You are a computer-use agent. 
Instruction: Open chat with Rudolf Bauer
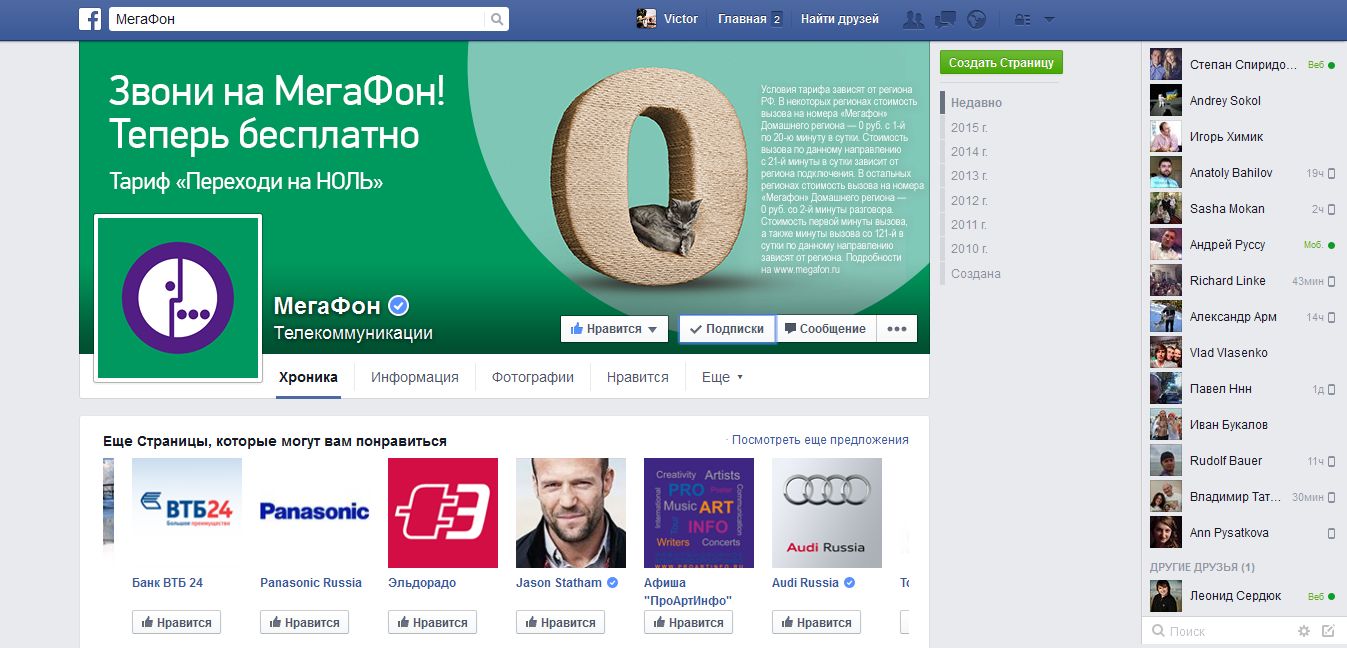pos(1243,461)
